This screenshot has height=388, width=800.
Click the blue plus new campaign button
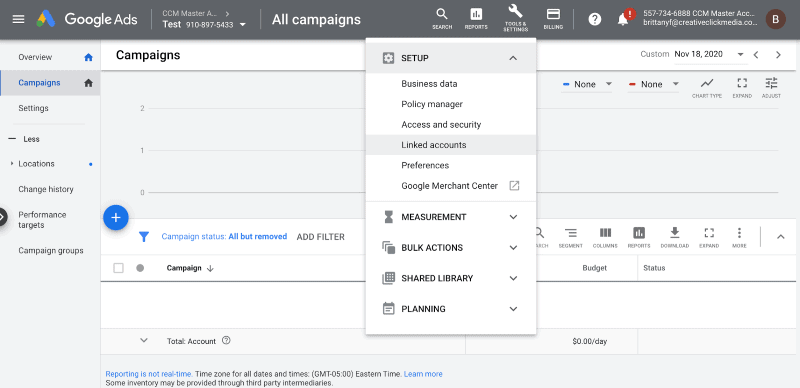pos(116,217)
